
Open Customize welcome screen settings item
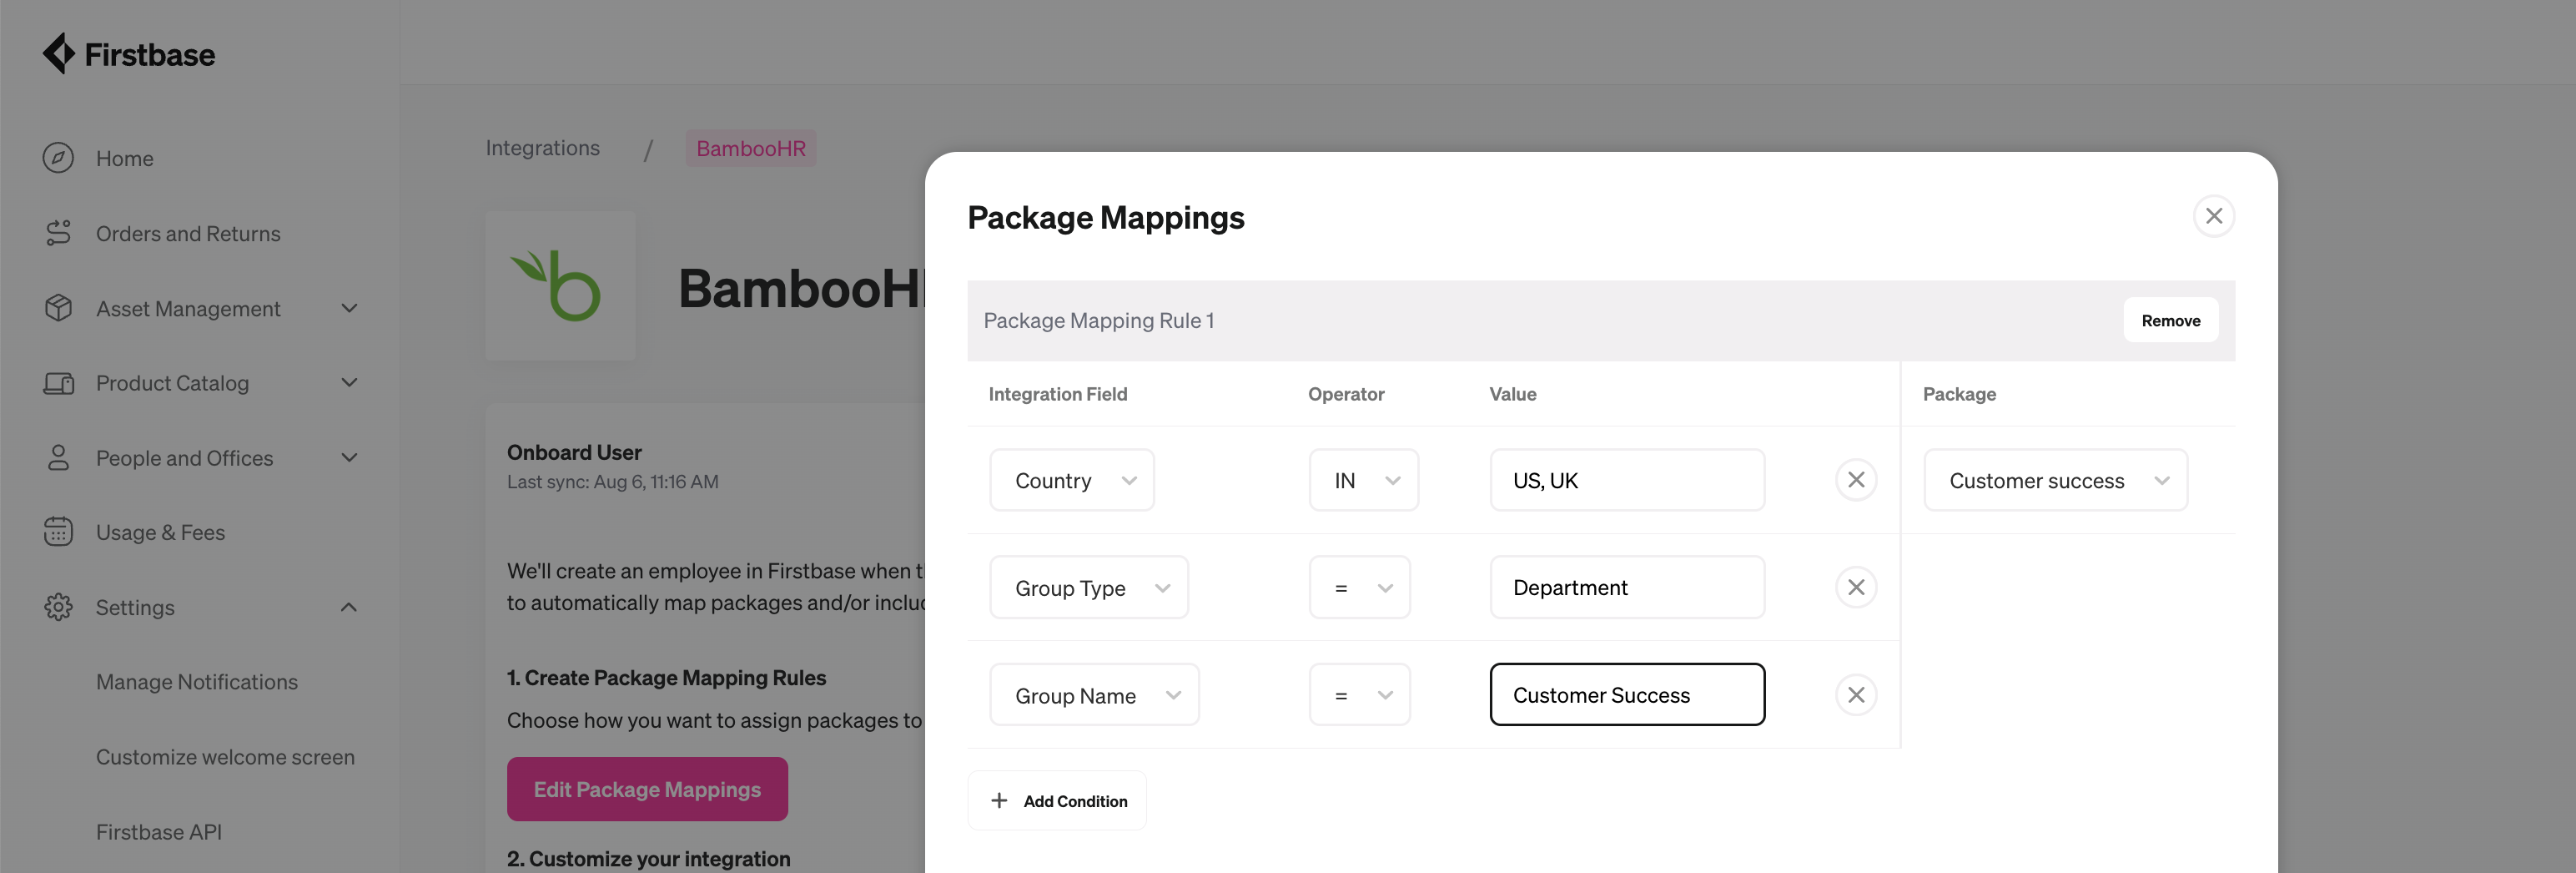coord(225,757)
